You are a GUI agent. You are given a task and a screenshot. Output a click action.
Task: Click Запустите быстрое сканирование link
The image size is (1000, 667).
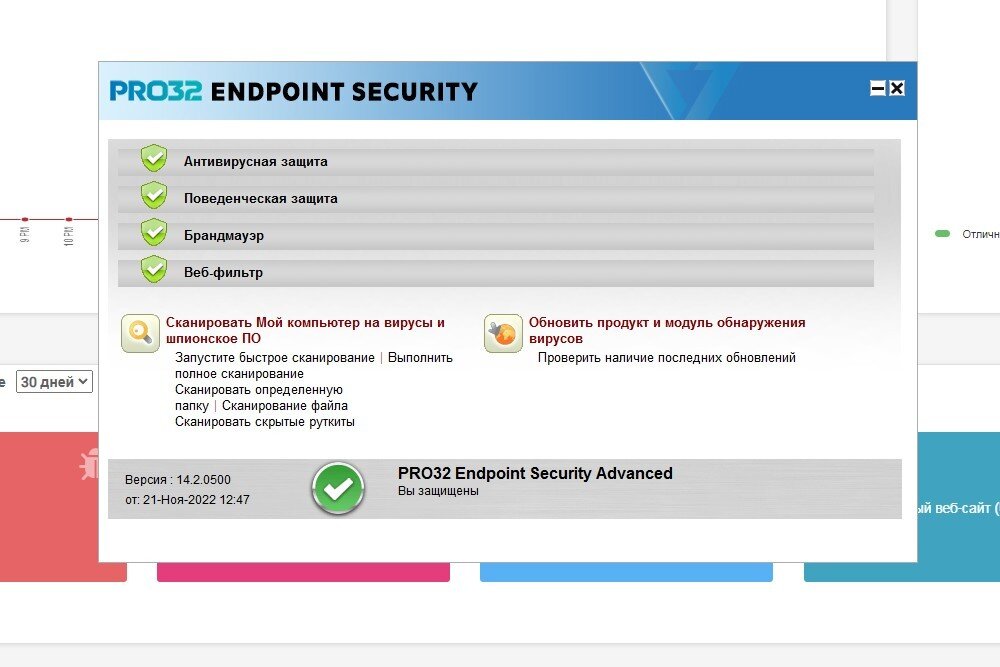point(275,358)
